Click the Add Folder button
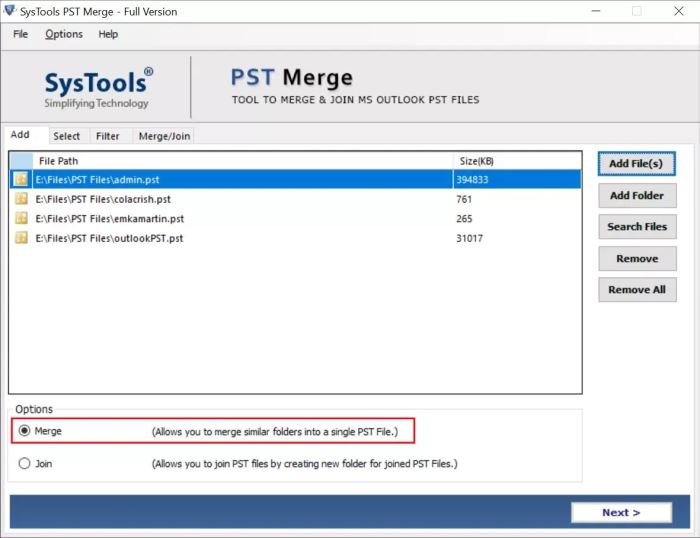The image size is (700, 538). (x=637, y=196)
